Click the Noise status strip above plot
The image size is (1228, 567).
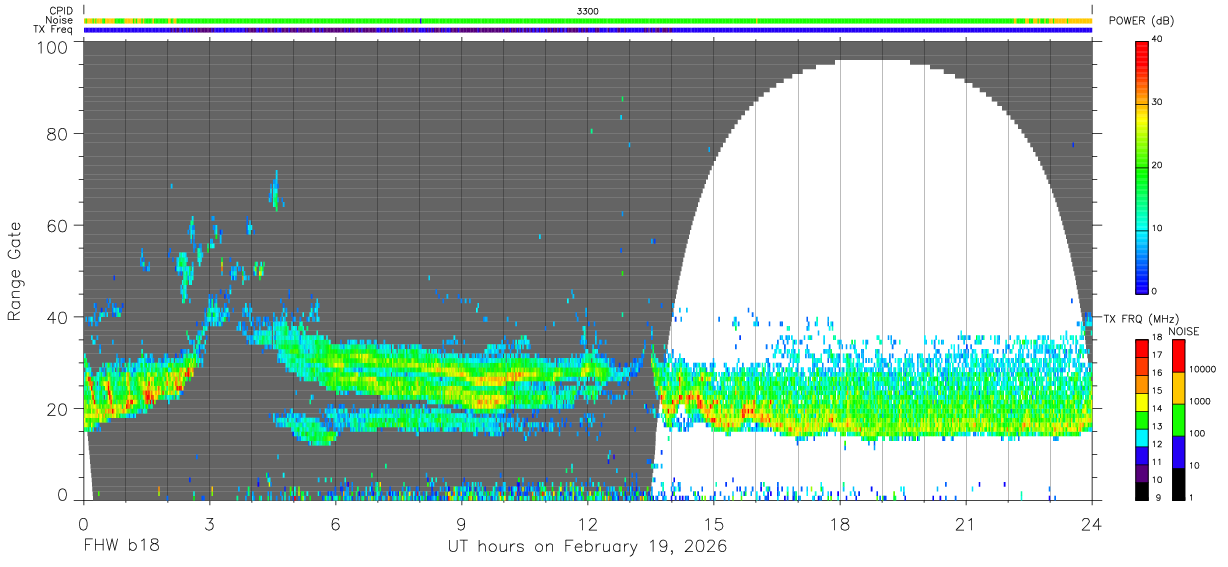pyautogui.click(x=588, y=20)
